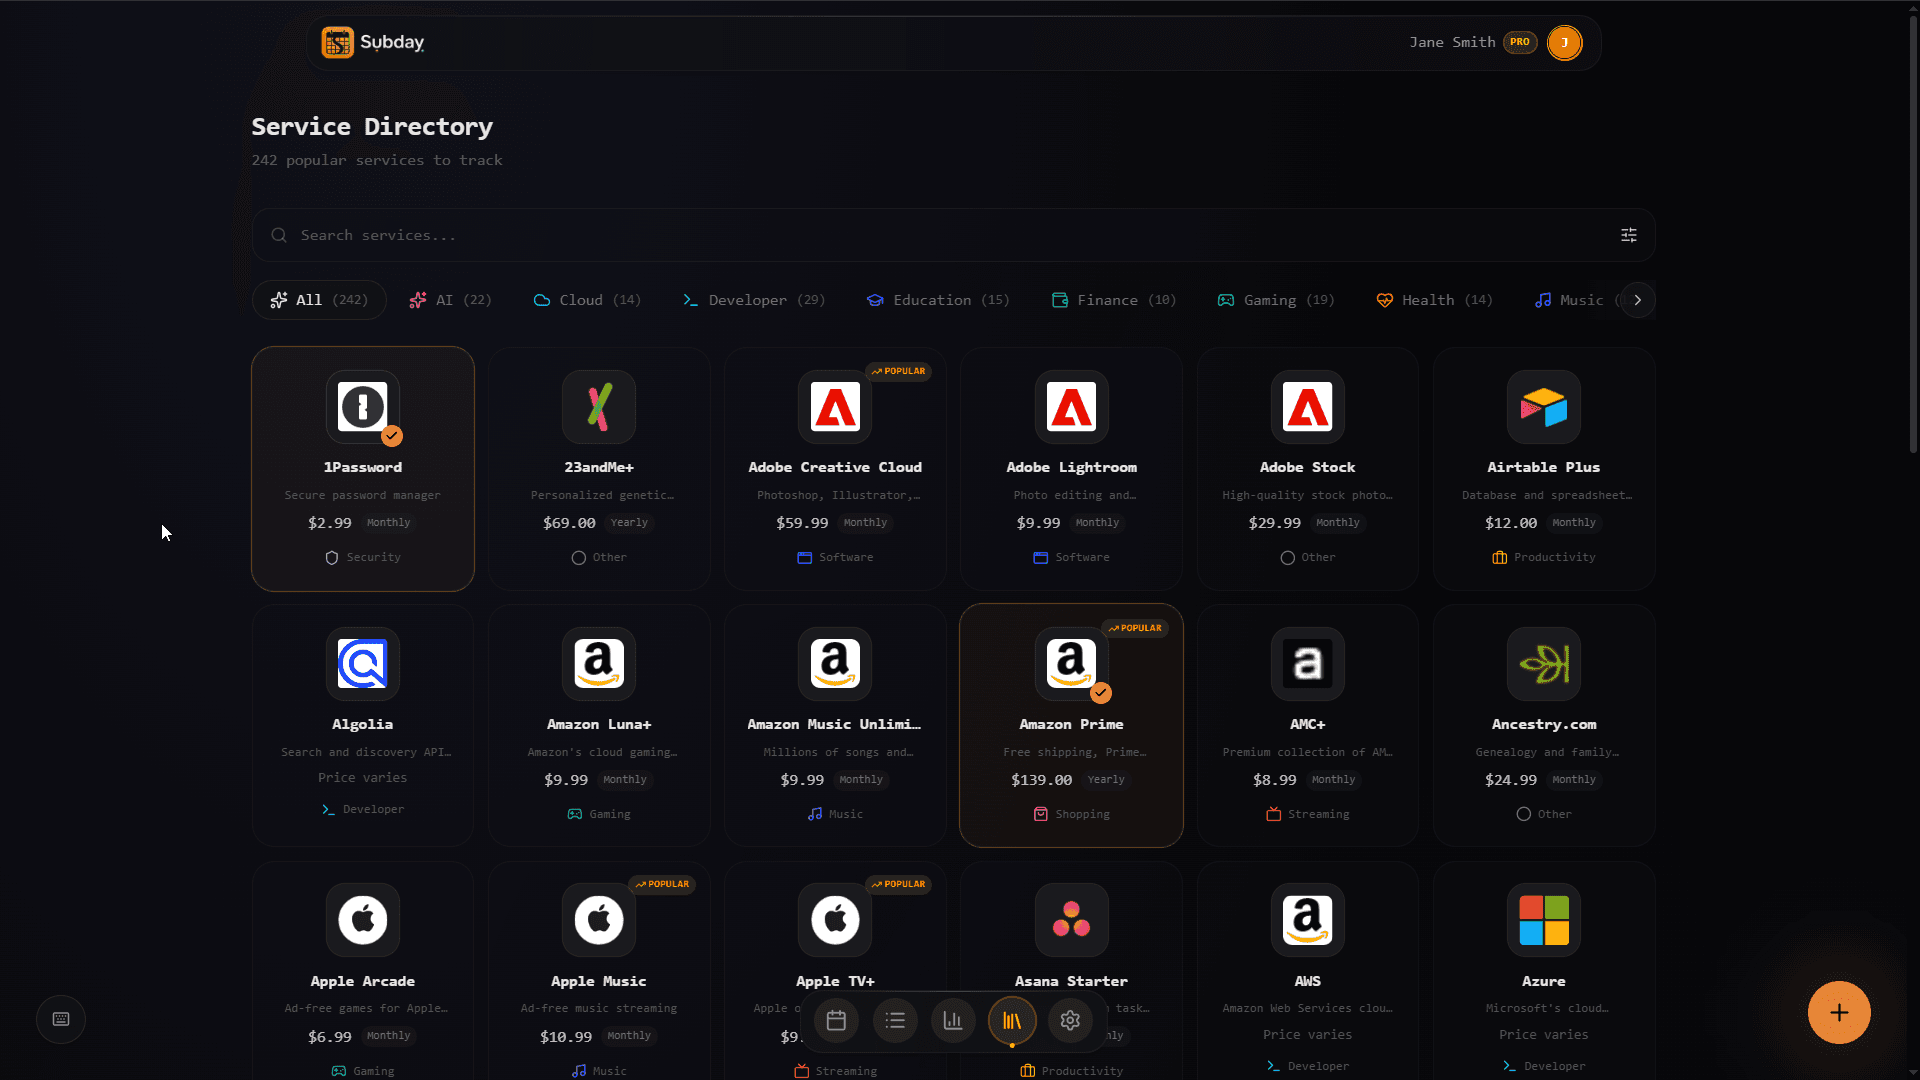Open list view in bottom nav
1920x1080 pixels.
(x=895, y=1020)
